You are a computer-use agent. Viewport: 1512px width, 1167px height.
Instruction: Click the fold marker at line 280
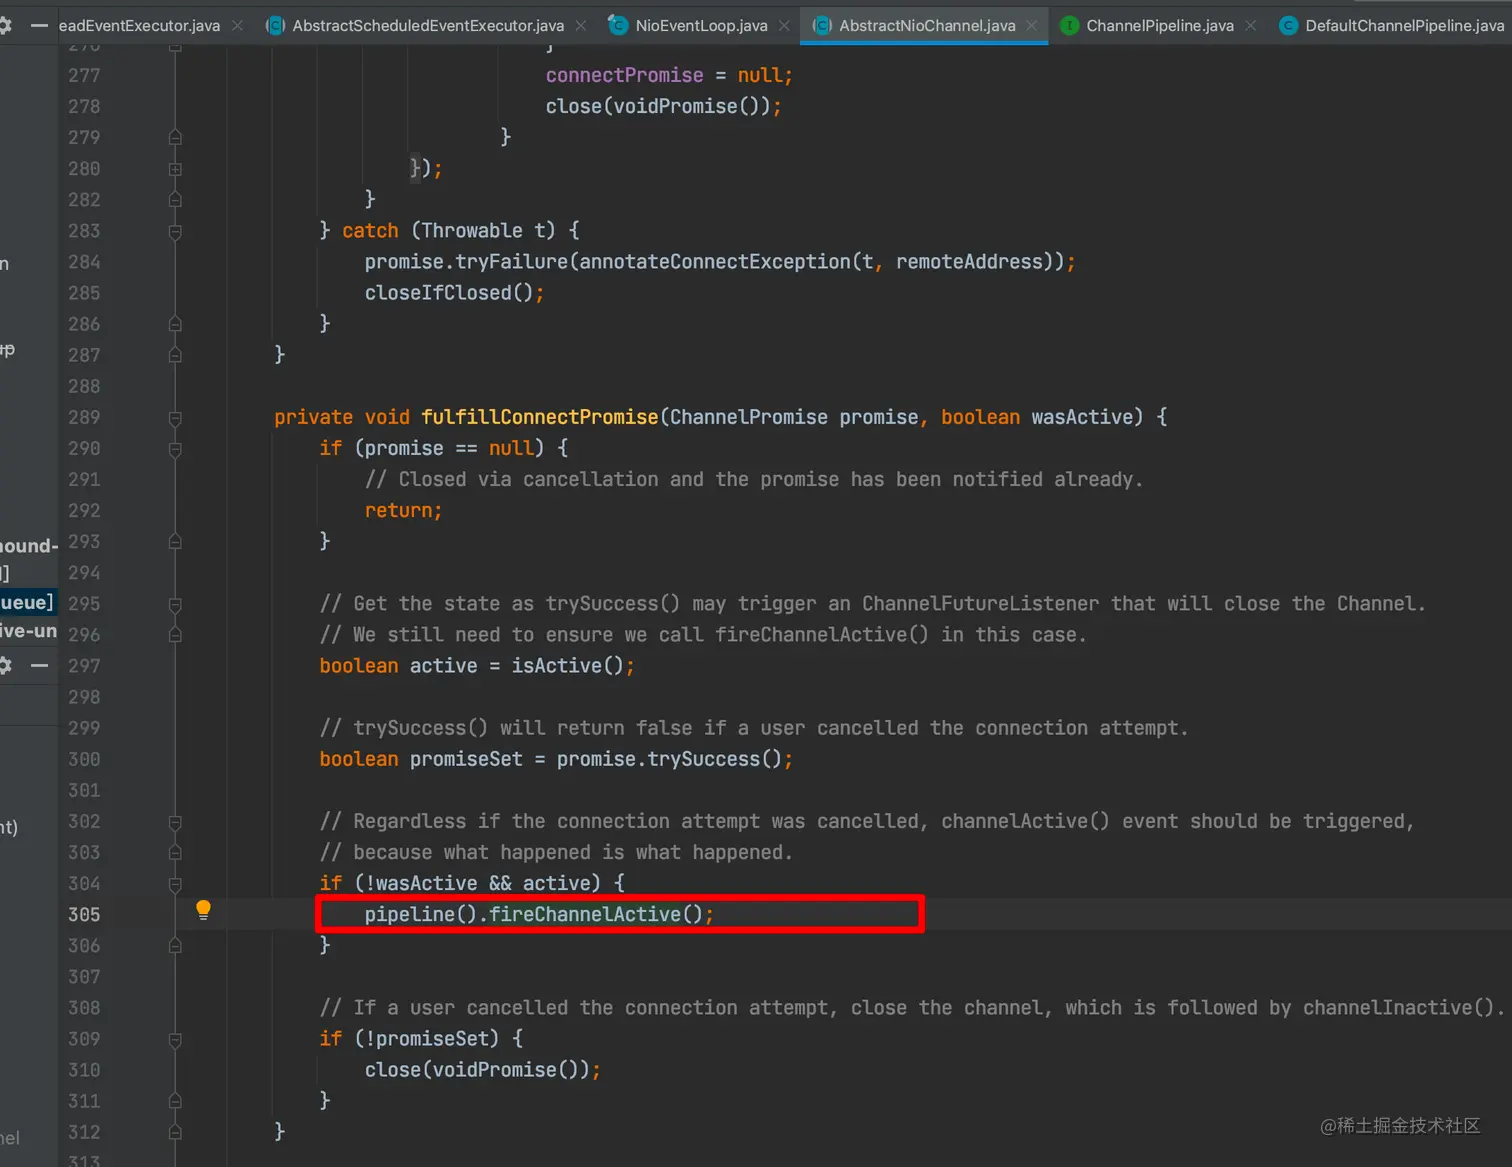(175, 169)
